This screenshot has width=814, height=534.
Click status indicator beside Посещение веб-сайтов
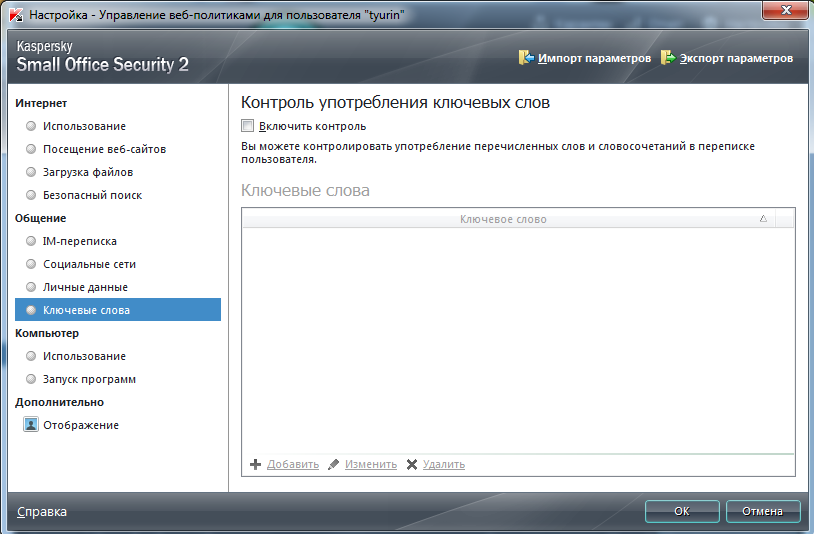coord(31,149)
